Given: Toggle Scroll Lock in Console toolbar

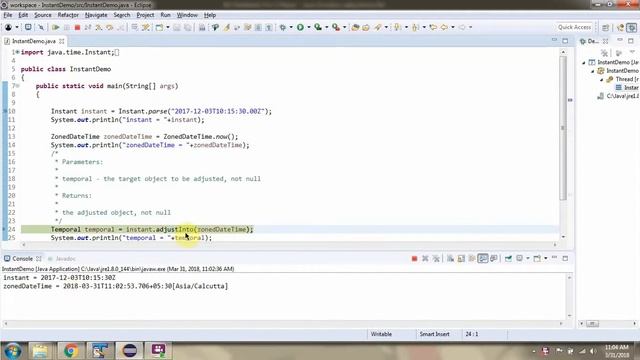Looking at the screenshot, I should point(461,258).
